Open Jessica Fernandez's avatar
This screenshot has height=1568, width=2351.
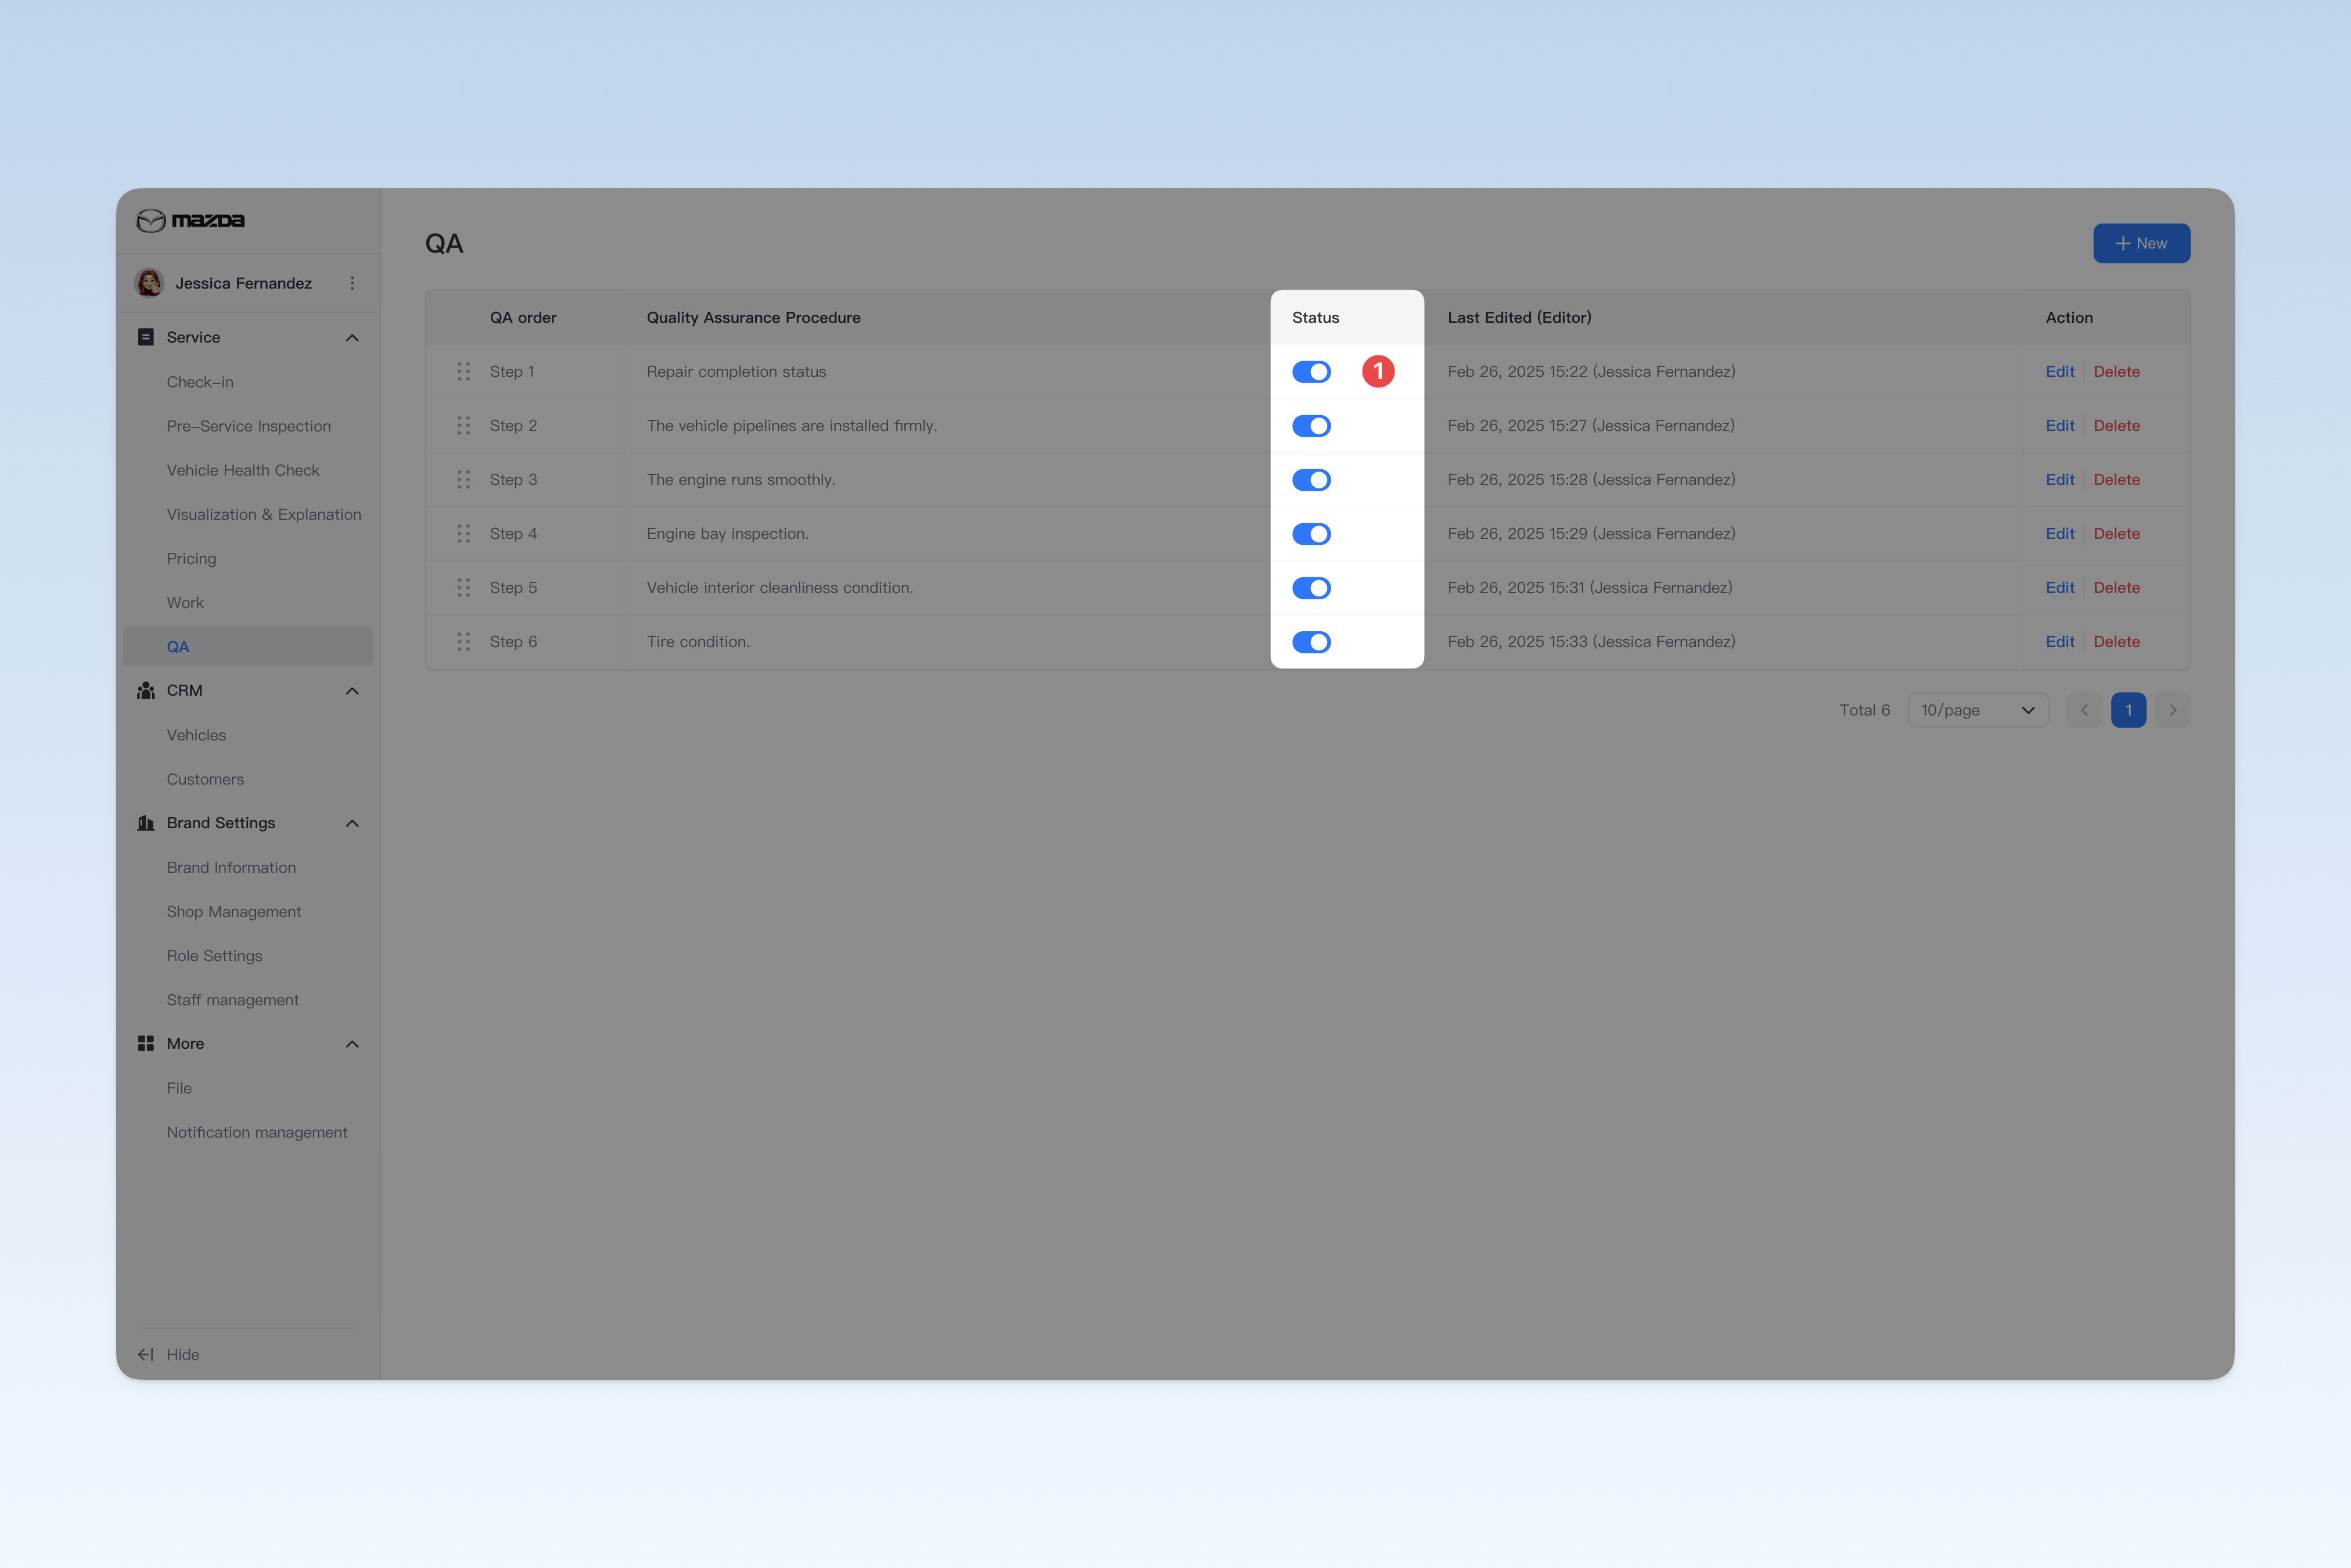[x=149, y=283]
